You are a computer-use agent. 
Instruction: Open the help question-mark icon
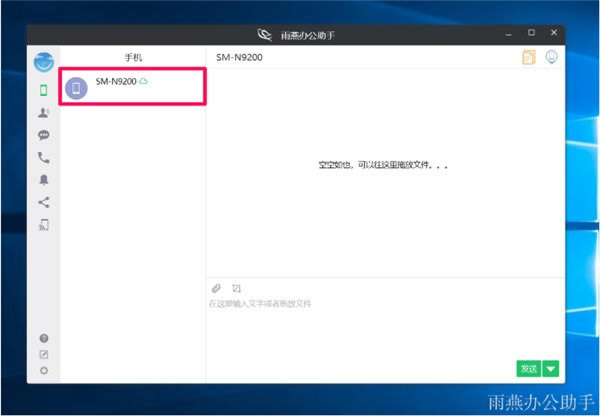tap(44, 338)
